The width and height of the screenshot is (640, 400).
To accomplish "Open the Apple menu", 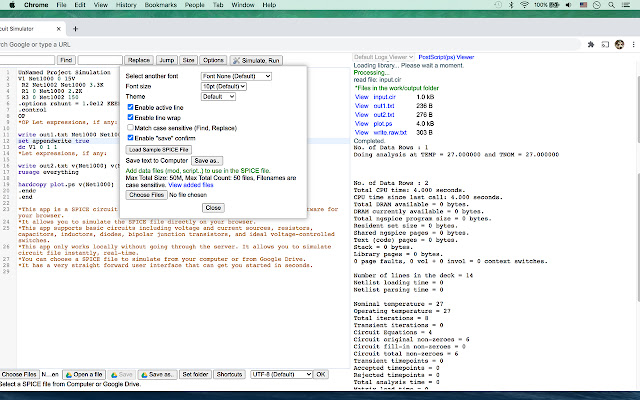I will coord(12,5).
